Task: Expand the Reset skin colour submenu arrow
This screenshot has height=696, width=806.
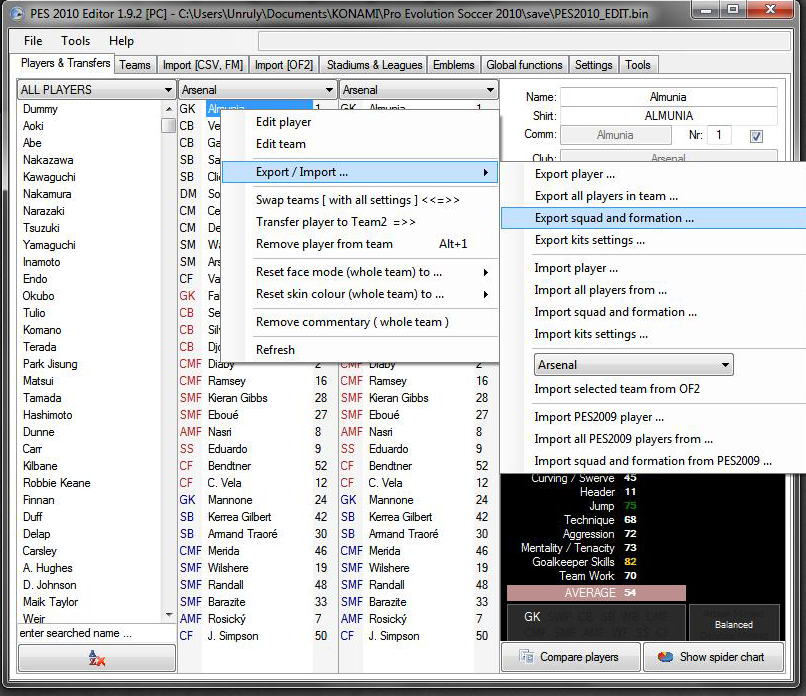Action: click(x=486, y=294)
